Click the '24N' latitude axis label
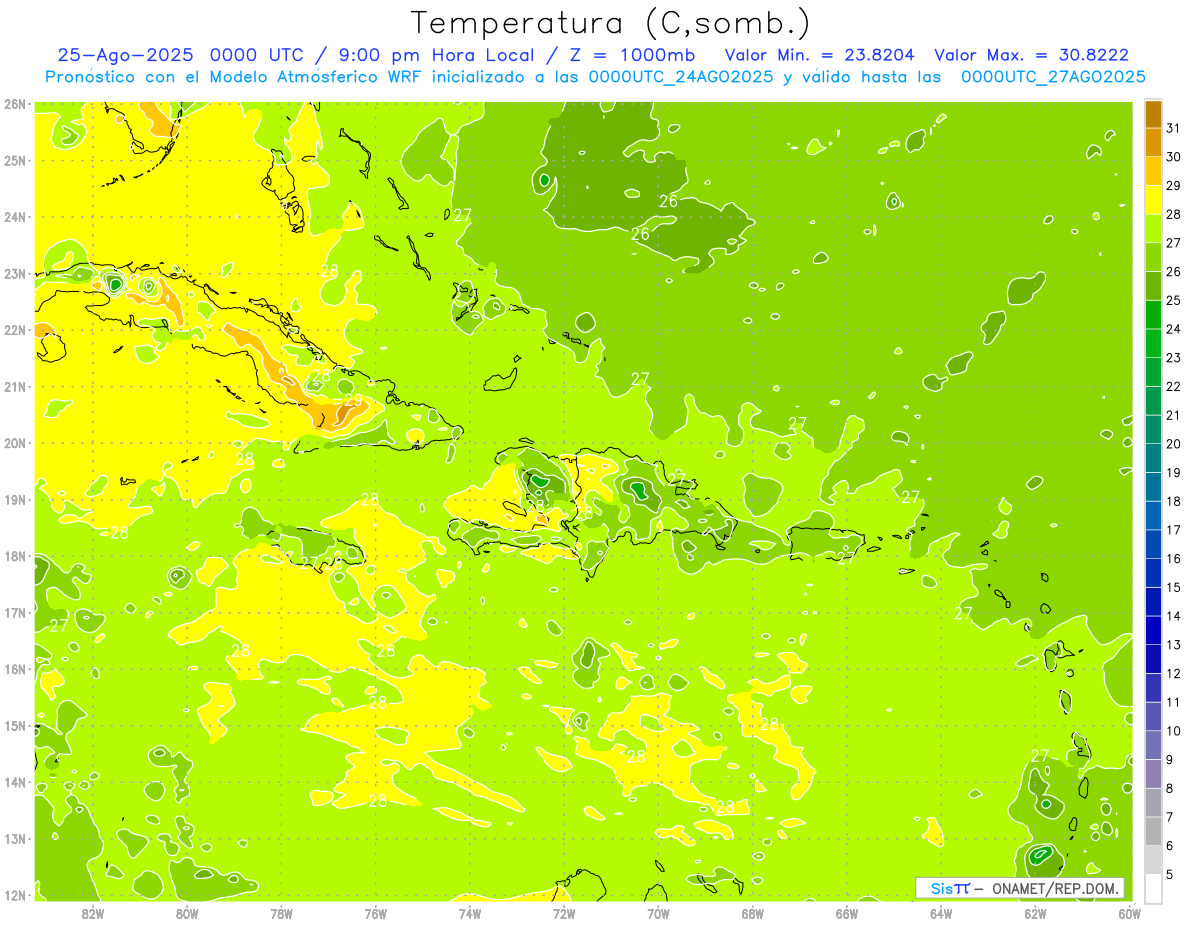 [15, 217]
